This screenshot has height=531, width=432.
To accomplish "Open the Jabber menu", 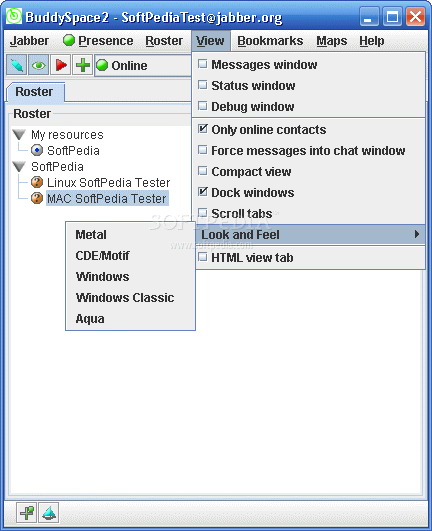I will point(29,41).
